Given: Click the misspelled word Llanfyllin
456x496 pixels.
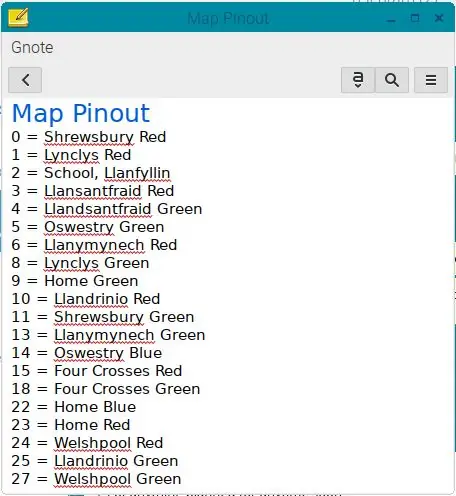Looking at the screenshot, I should (137, 173).
